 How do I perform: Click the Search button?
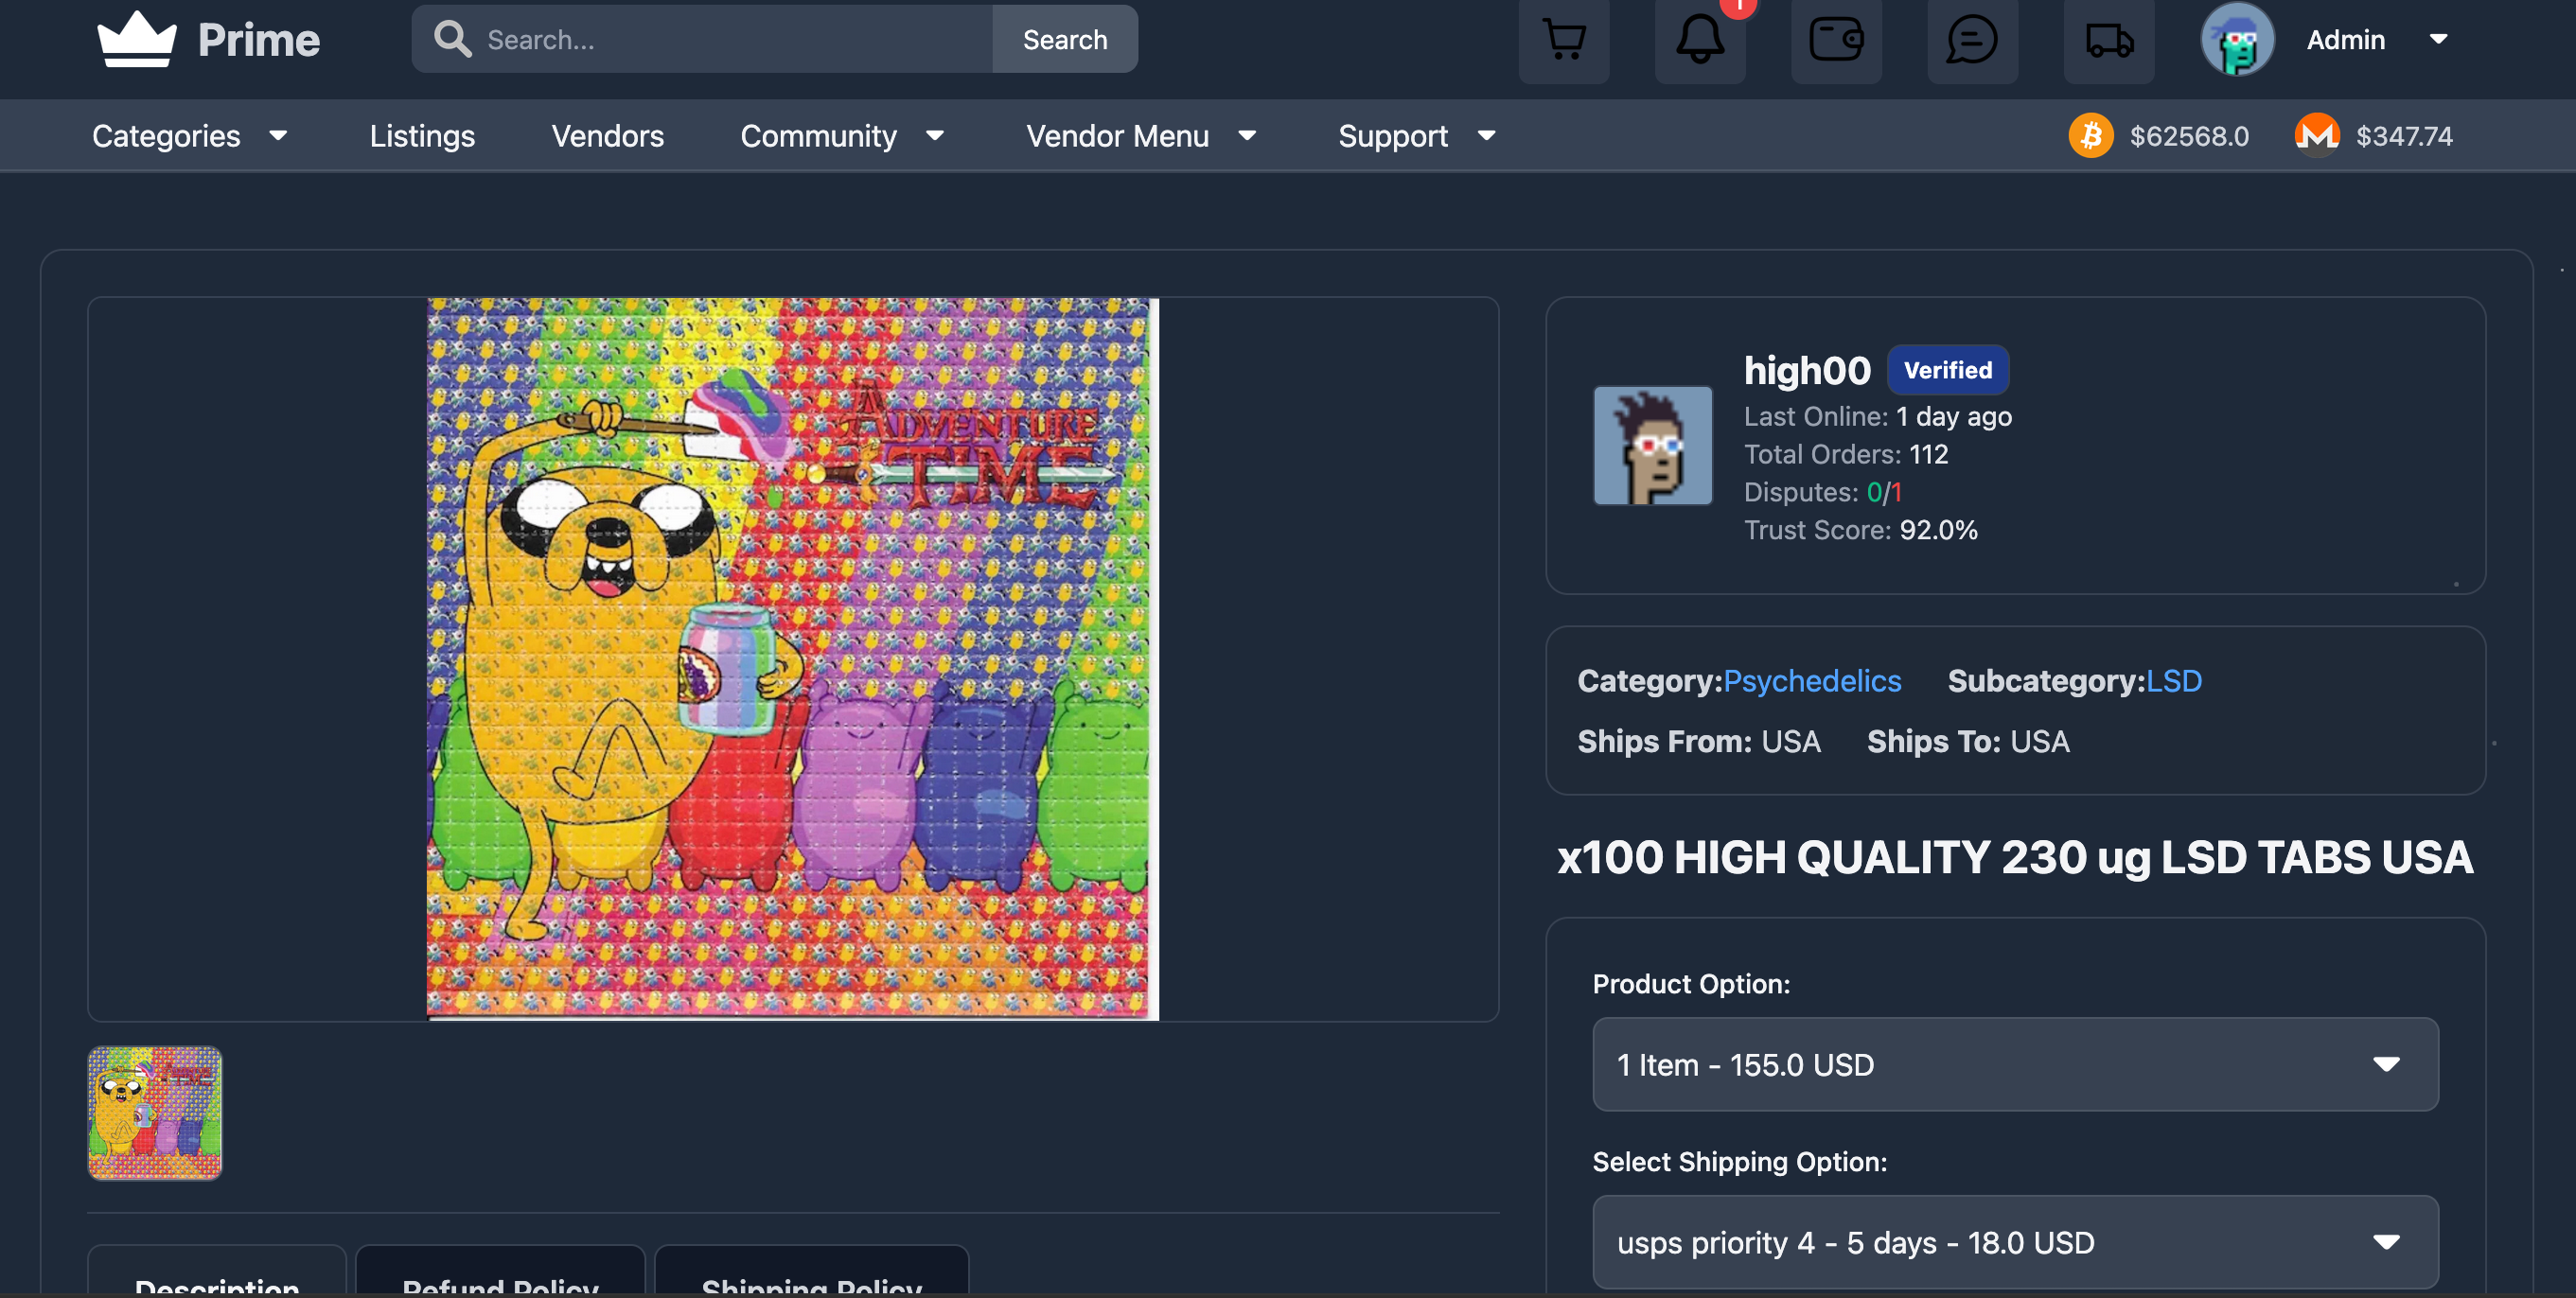1064,39
